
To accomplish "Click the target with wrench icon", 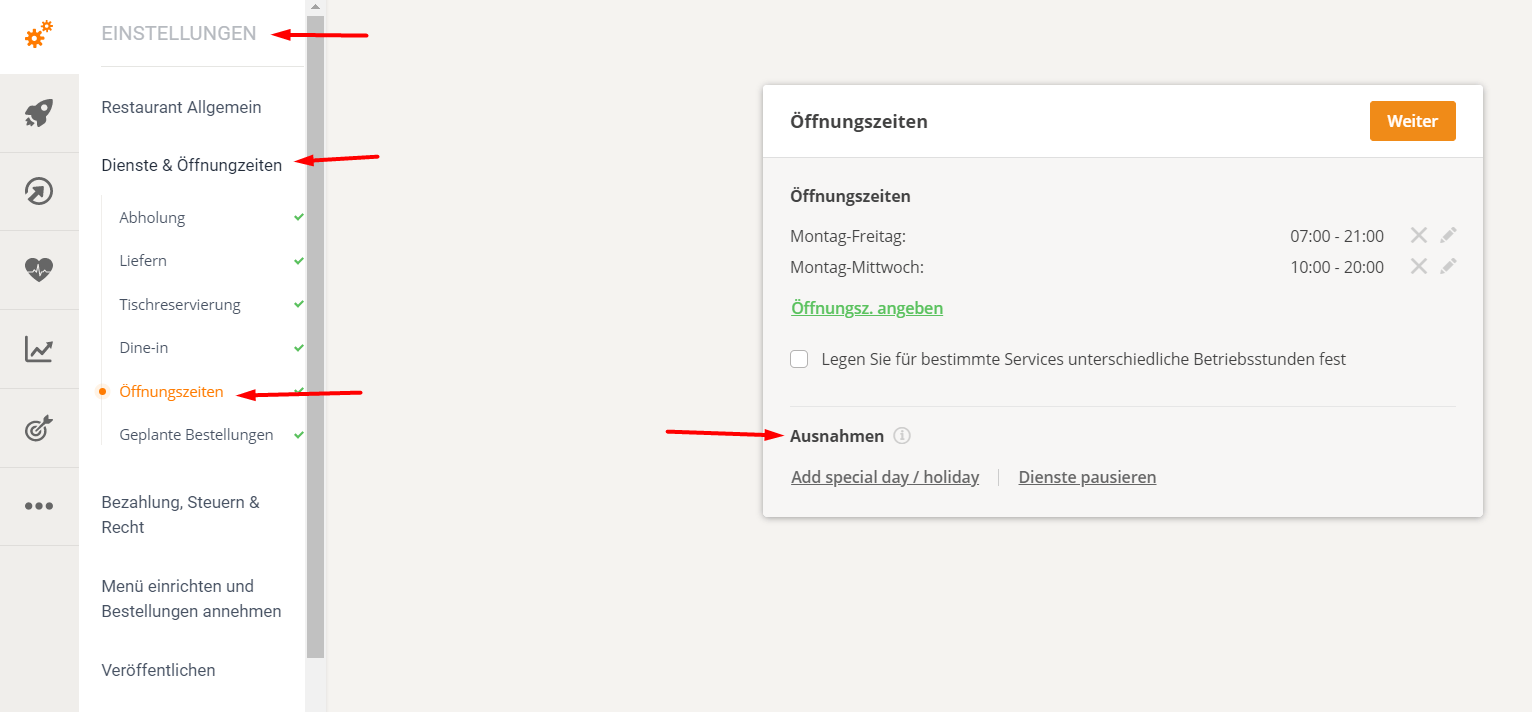I will (39, 428).
